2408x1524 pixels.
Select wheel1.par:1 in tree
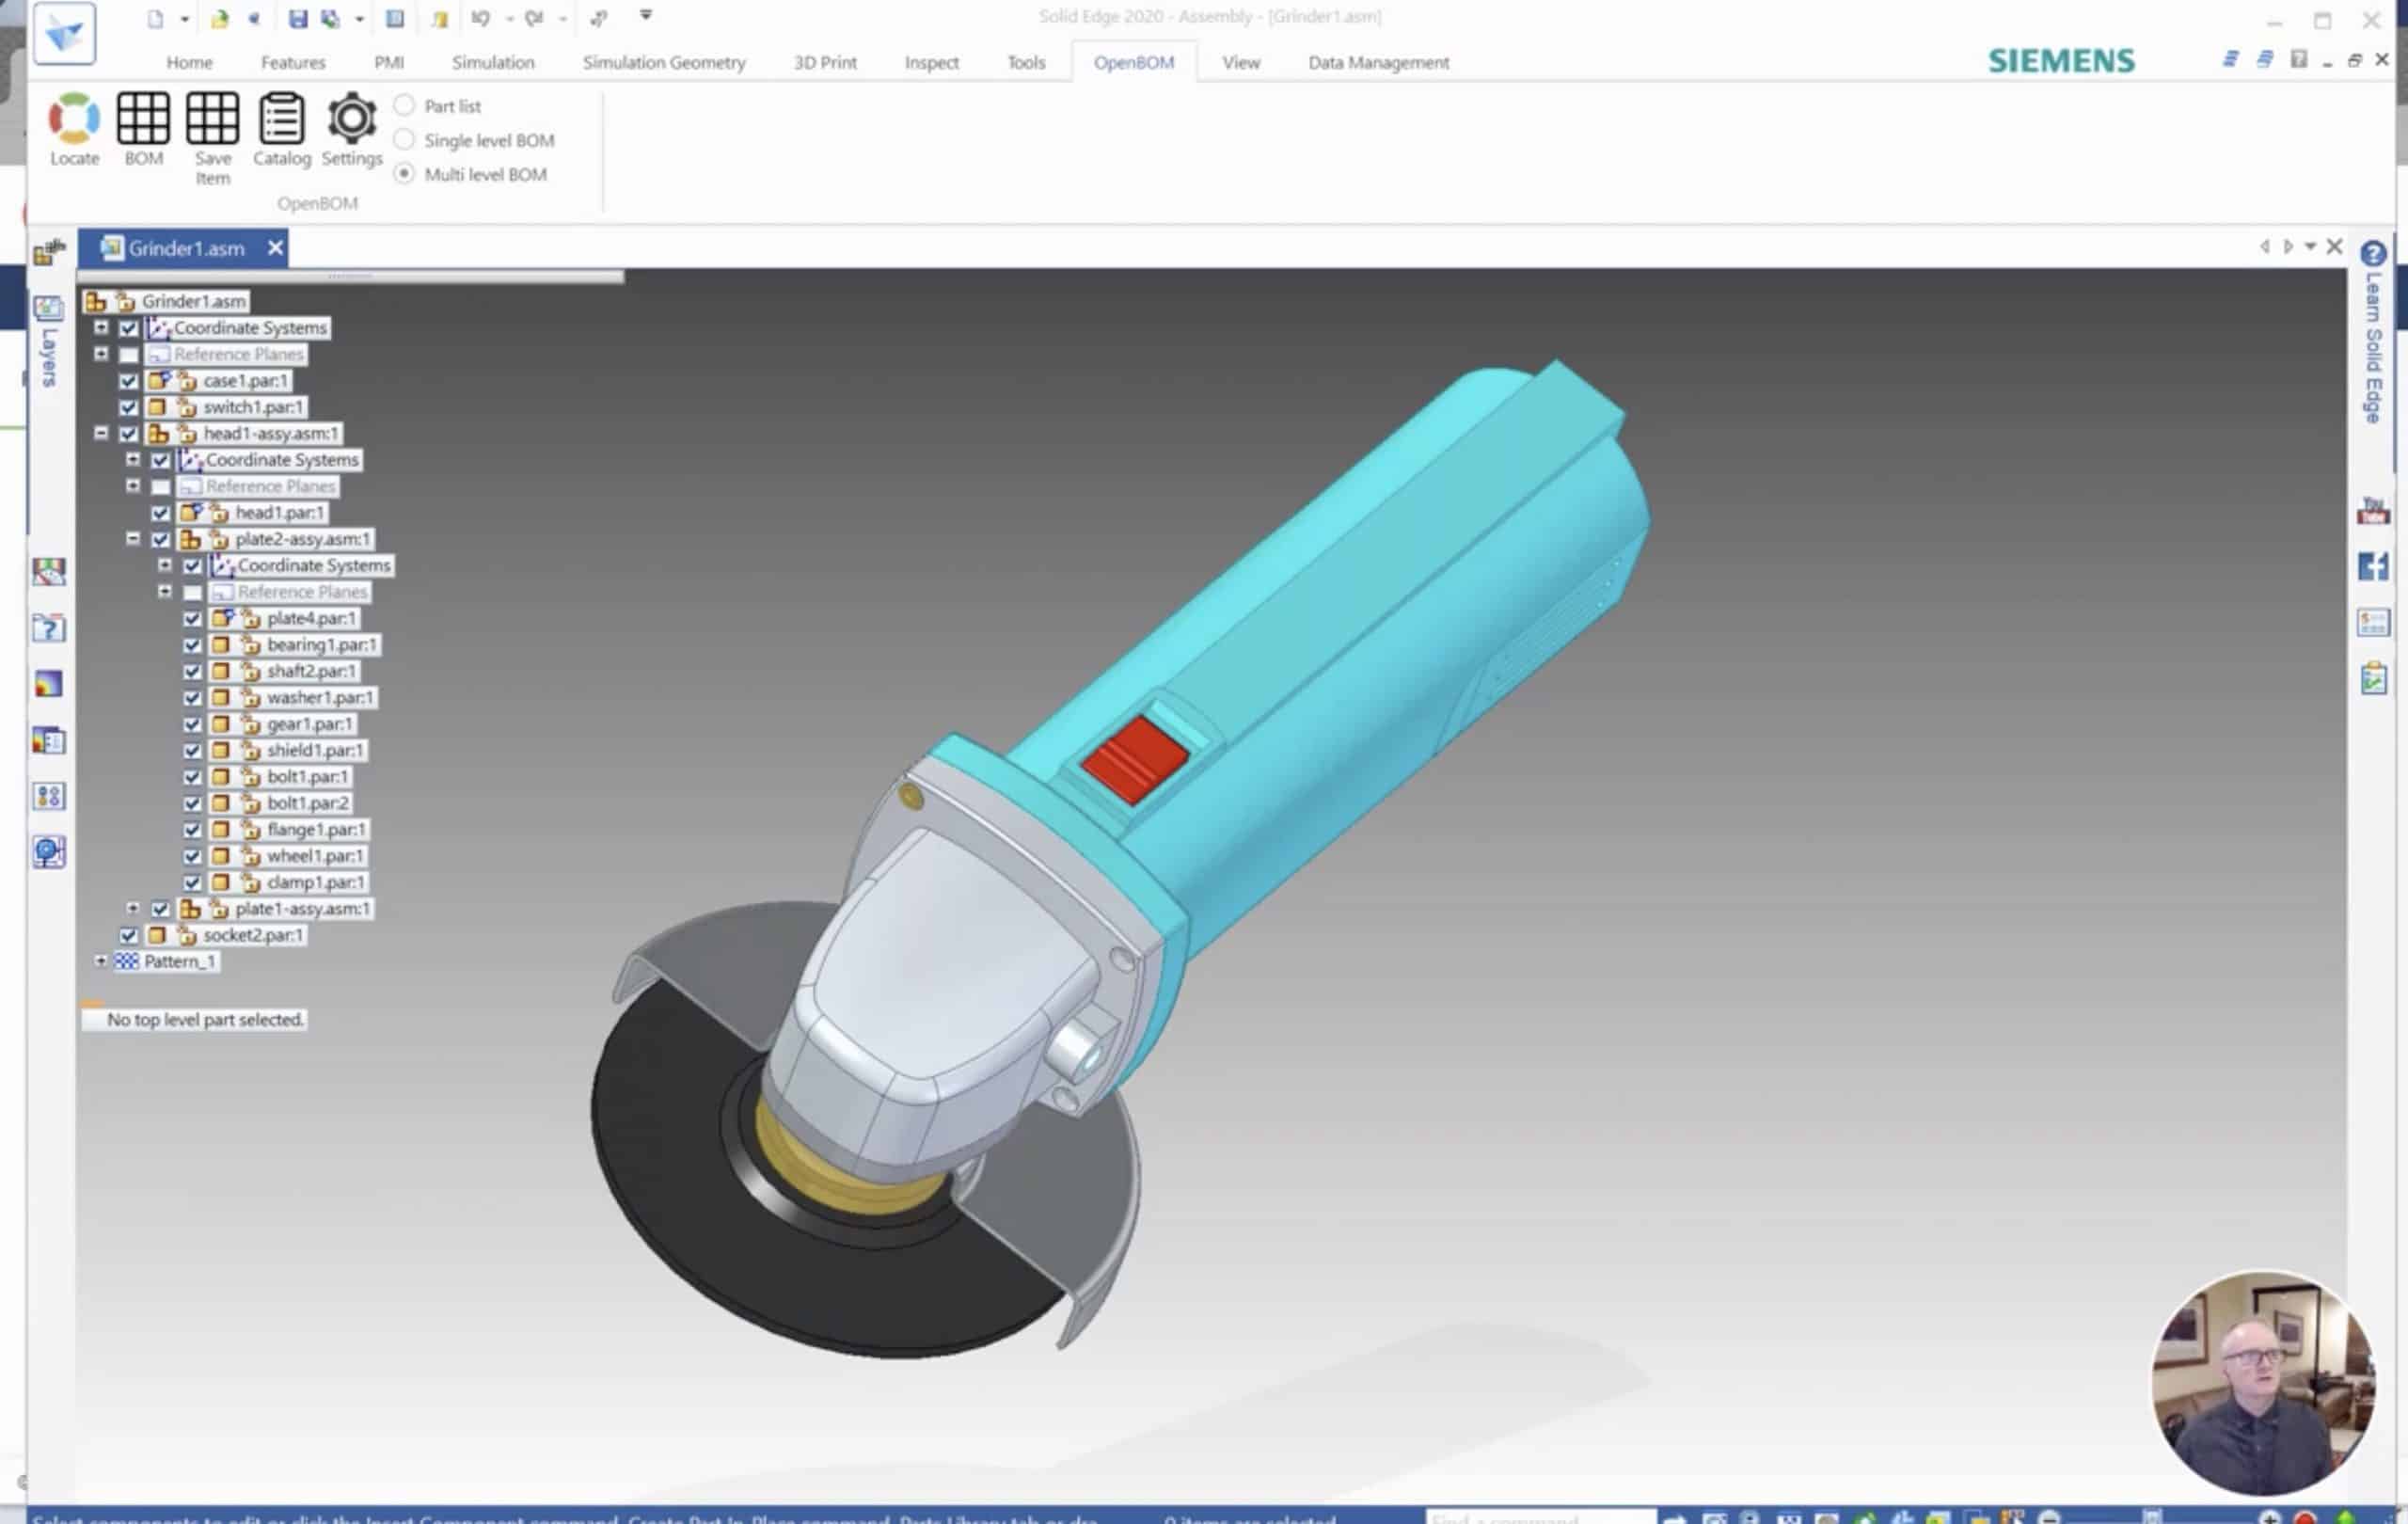click(315, 857)
